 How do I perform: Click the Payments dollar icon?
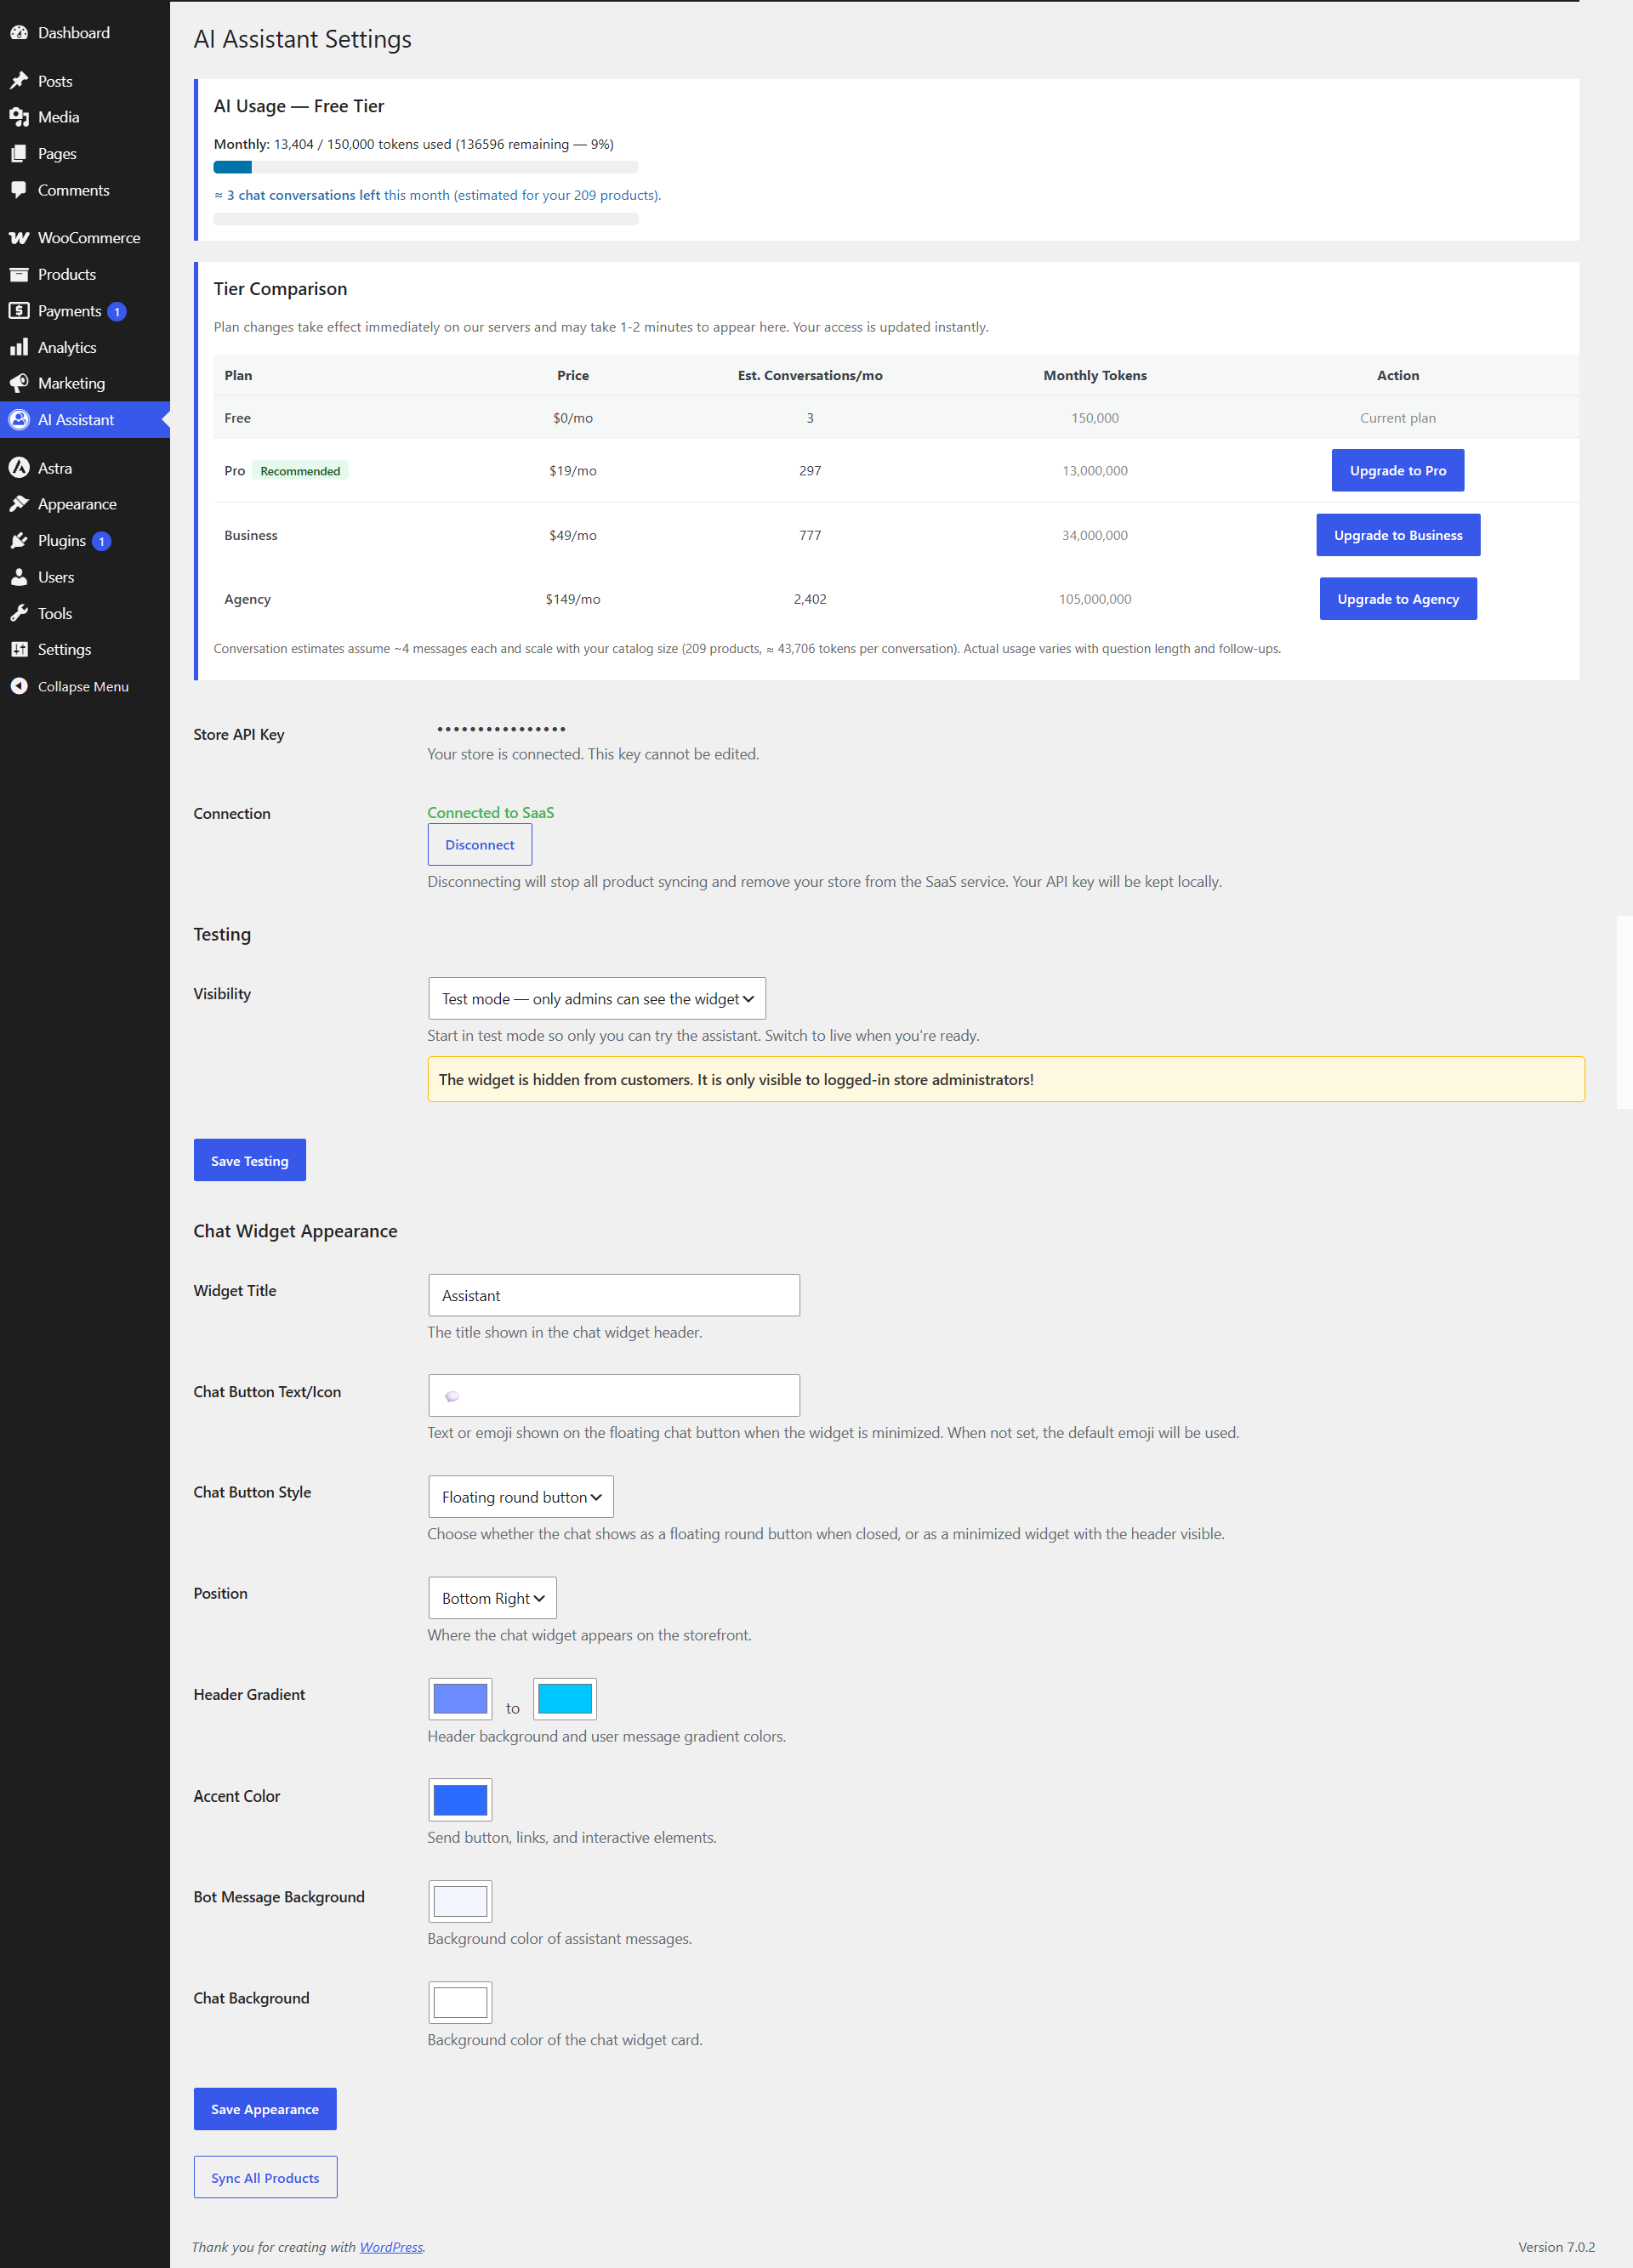pyautogui.click(x=19, y=311)
